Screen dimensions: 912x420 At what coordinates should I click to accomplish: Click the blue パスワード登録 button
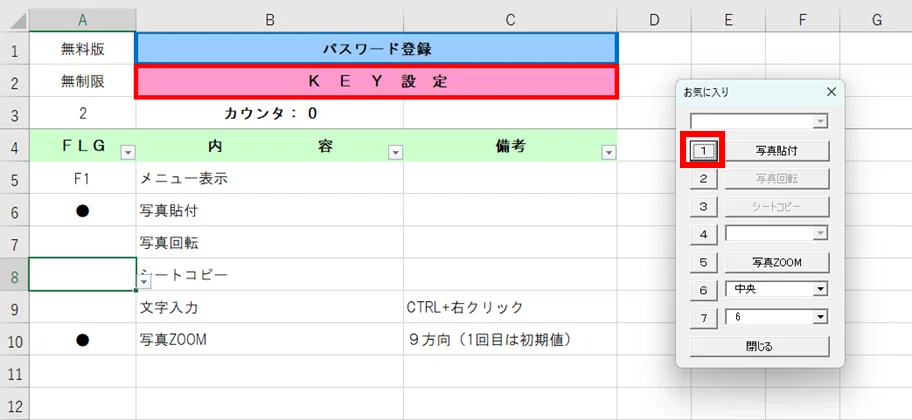tap(376, 48)
